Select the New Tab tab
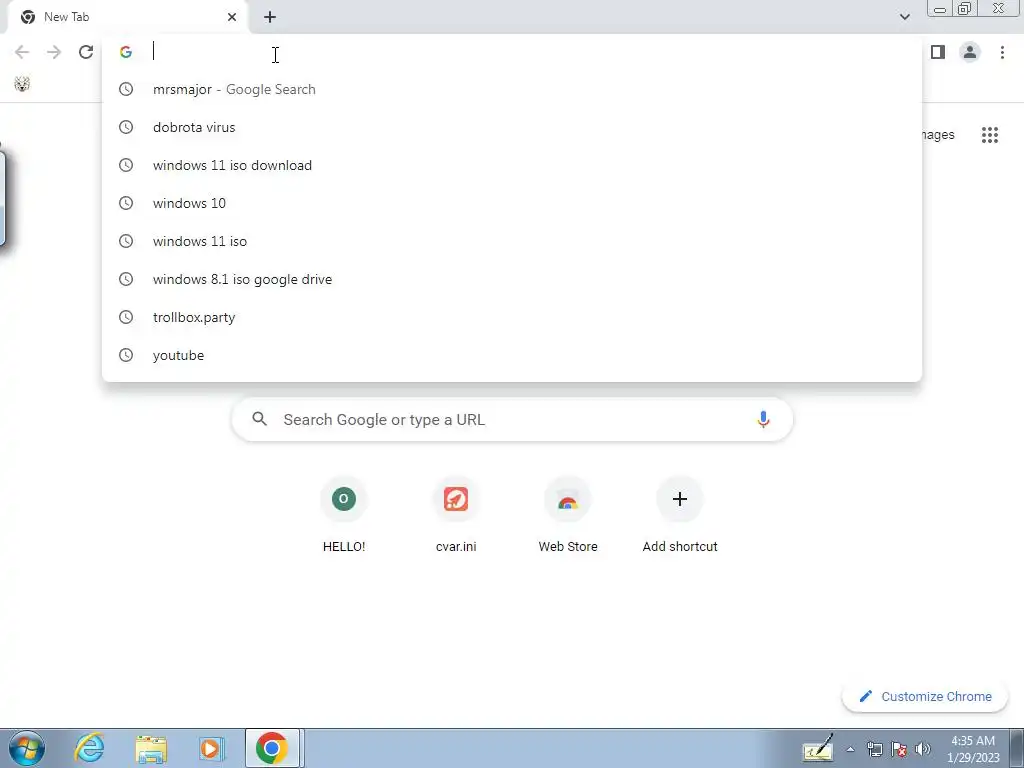This screenshot has width=1024, height=768. pos(128,17)
